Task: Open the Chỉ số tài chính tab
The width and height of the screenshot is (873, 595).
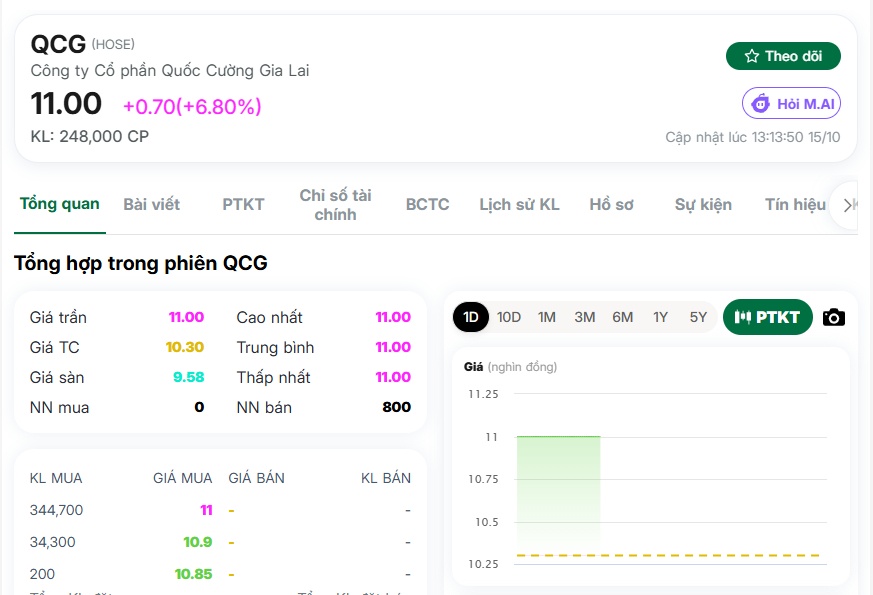Action: [x=335, y=205]
